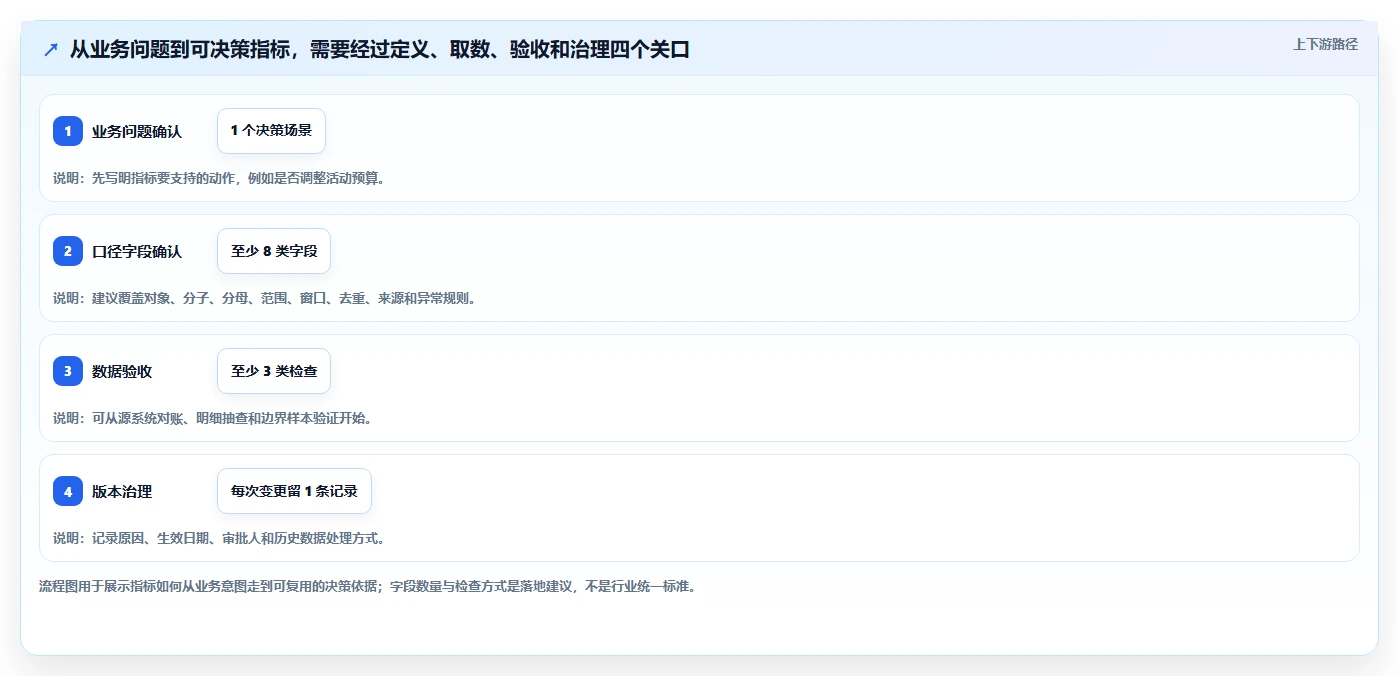This screenshot has height=676, width=1399.
Task: Select the 至少 3 类检查 pill
Action: (x=274, y=371)
